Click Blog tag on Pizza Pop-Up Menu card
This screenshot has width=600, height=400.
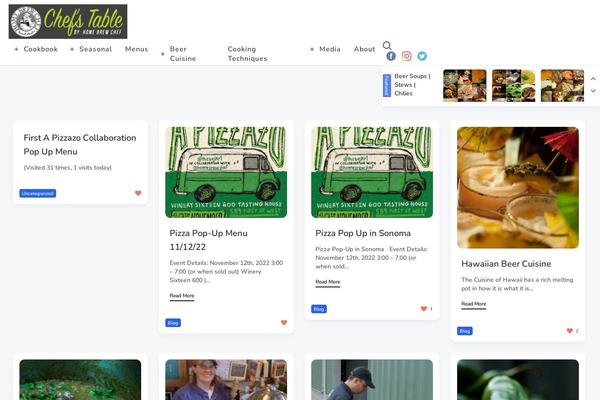click(x=173, y=323)
